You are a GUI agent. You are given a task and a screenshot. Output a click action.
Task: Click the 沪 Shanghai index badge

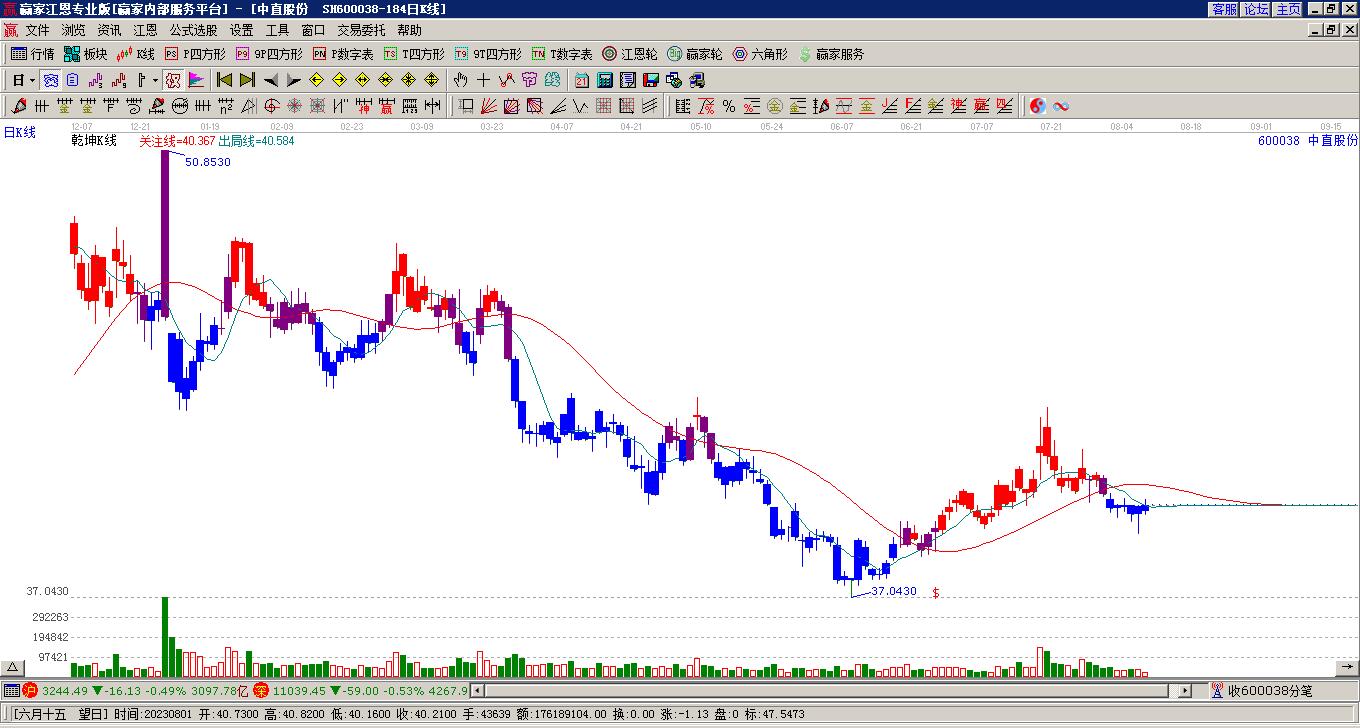point(30,690)
